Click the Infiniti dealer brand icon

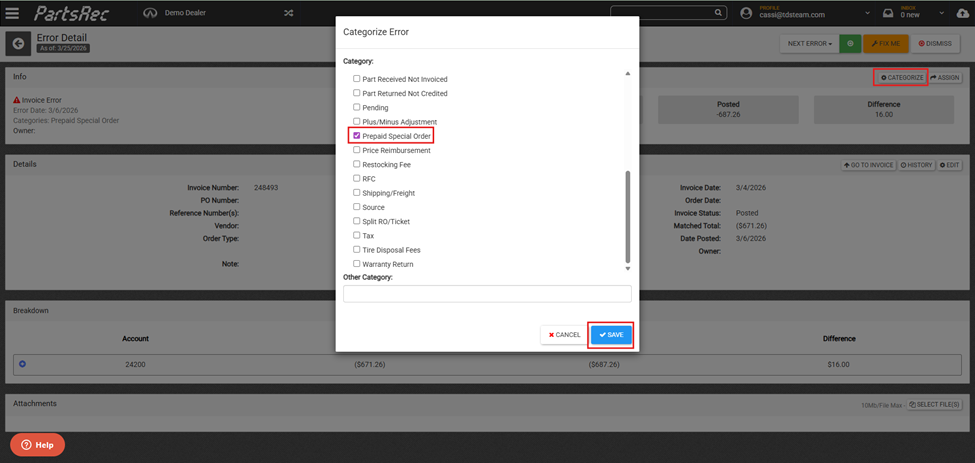(x=150, y=13)
